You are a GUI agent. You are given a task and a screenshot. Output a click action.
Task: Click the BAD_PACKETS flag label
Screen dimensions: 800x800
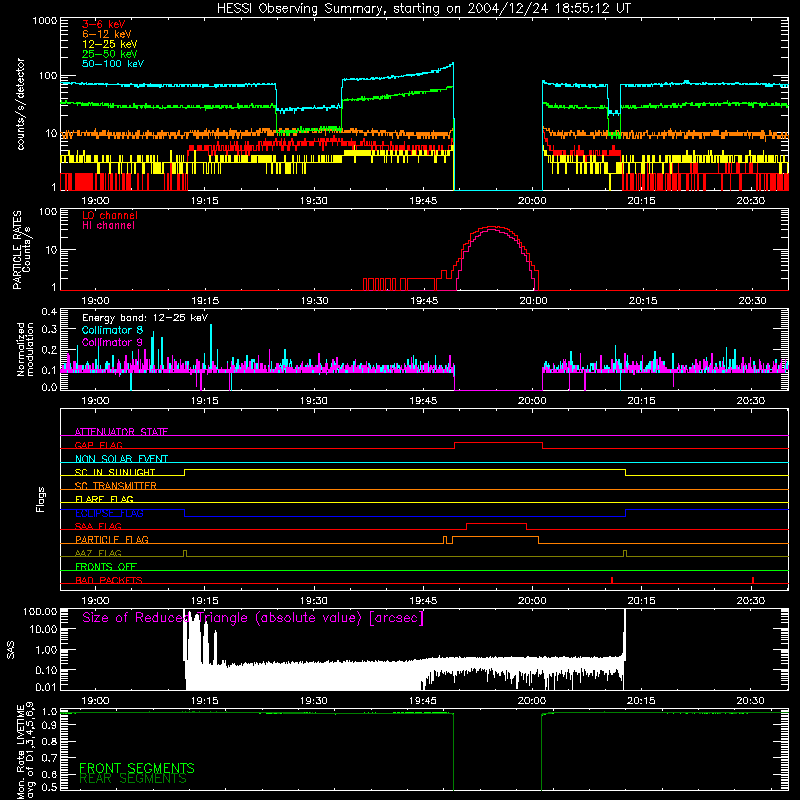109,581
